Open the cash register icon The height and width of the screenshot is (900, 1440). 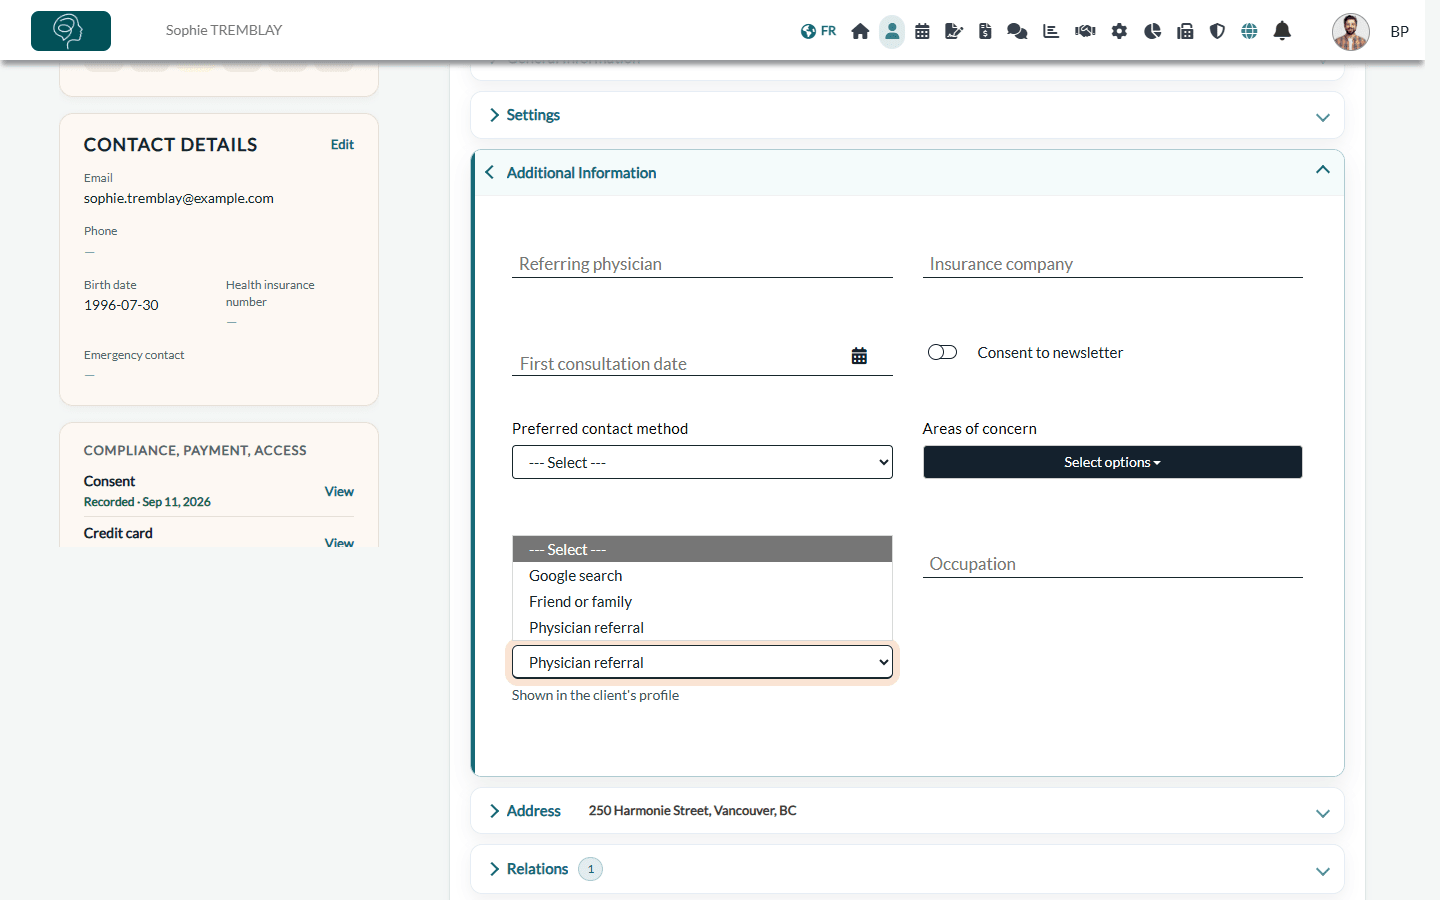1185,31
